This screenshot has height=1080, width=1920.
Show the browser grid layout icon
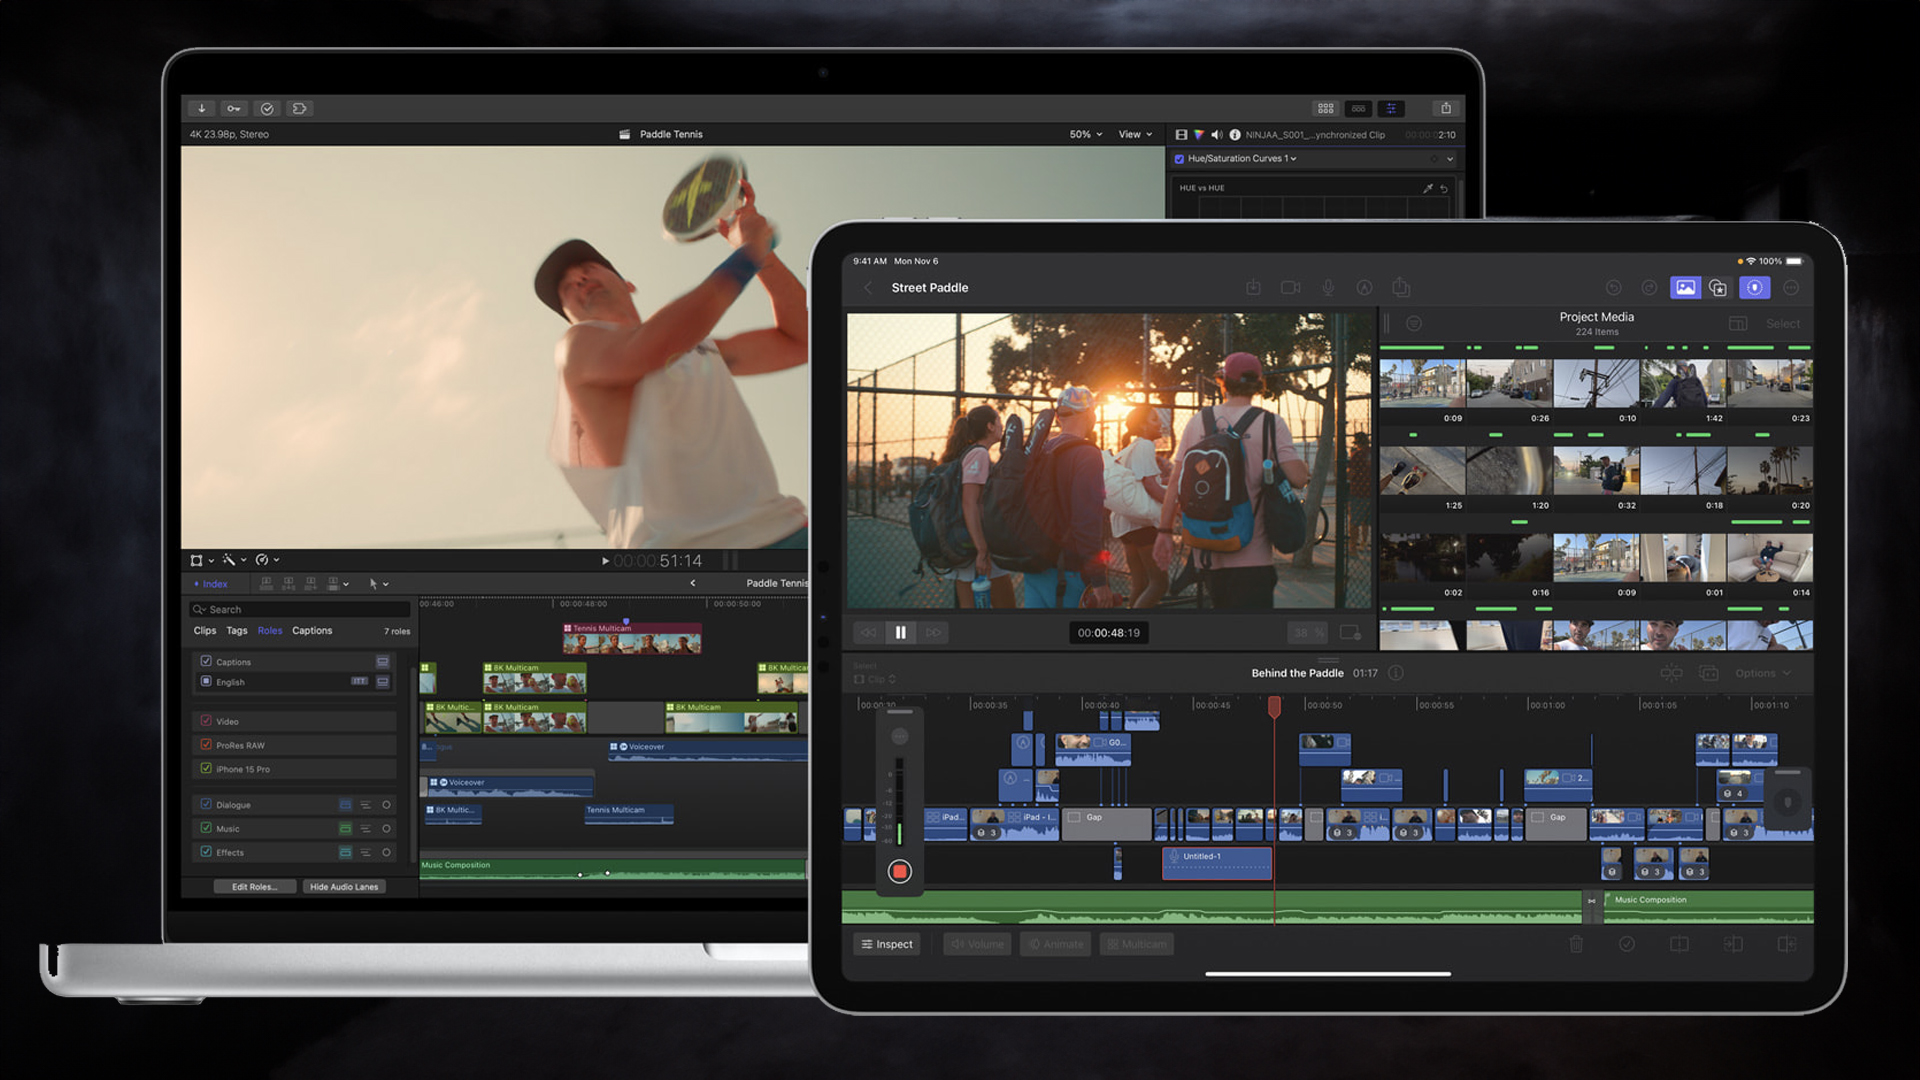[x=1325, y=108]
